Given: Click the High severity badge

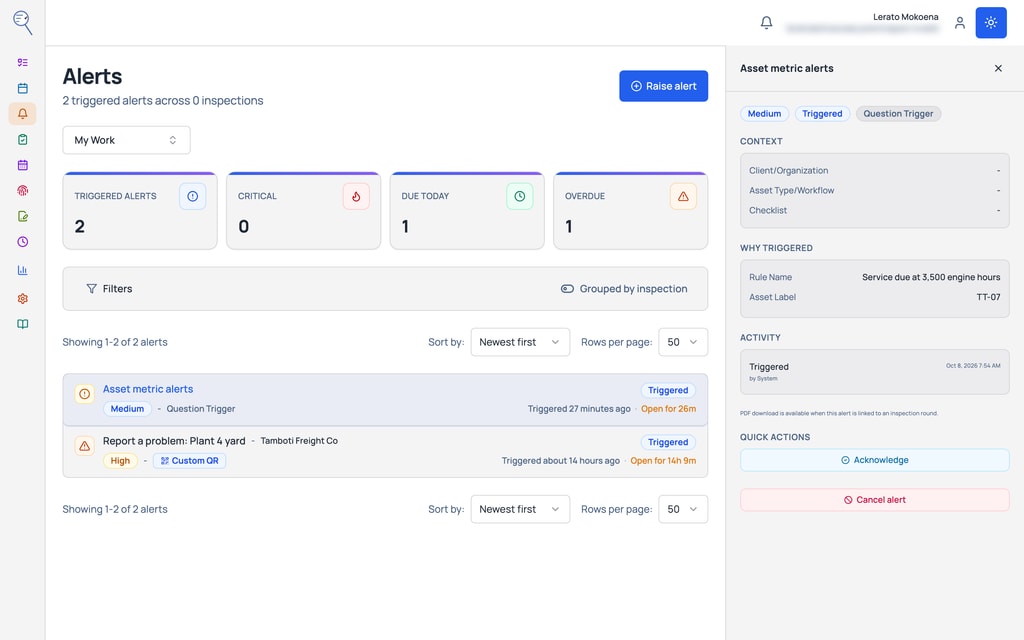Looking at the screenshot, I should coord(120,461).
